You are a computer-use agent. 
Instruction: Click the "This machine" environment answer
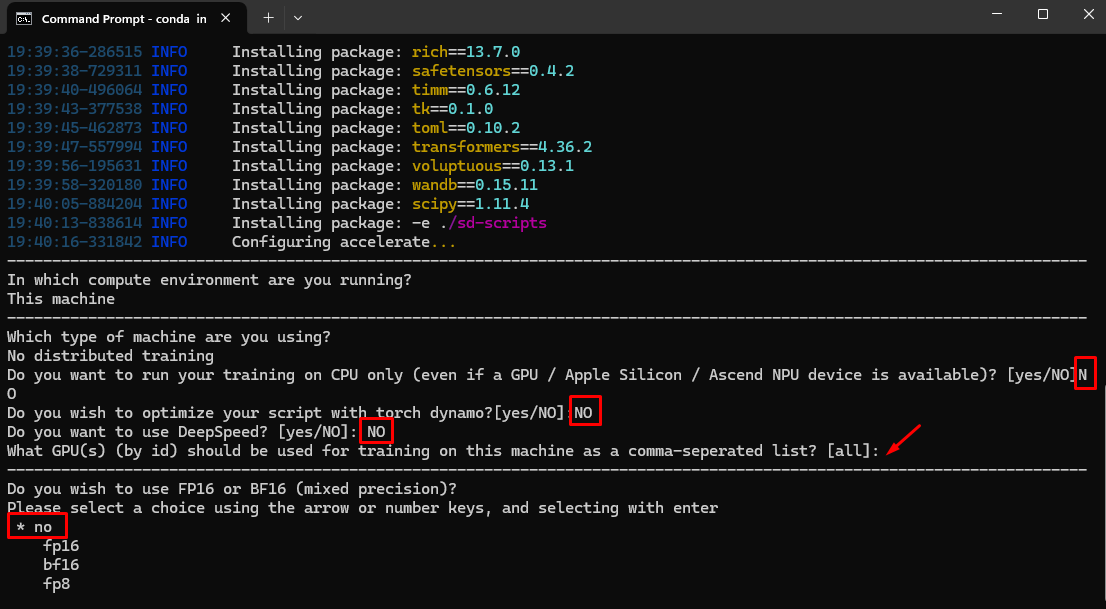coord(61,299)
